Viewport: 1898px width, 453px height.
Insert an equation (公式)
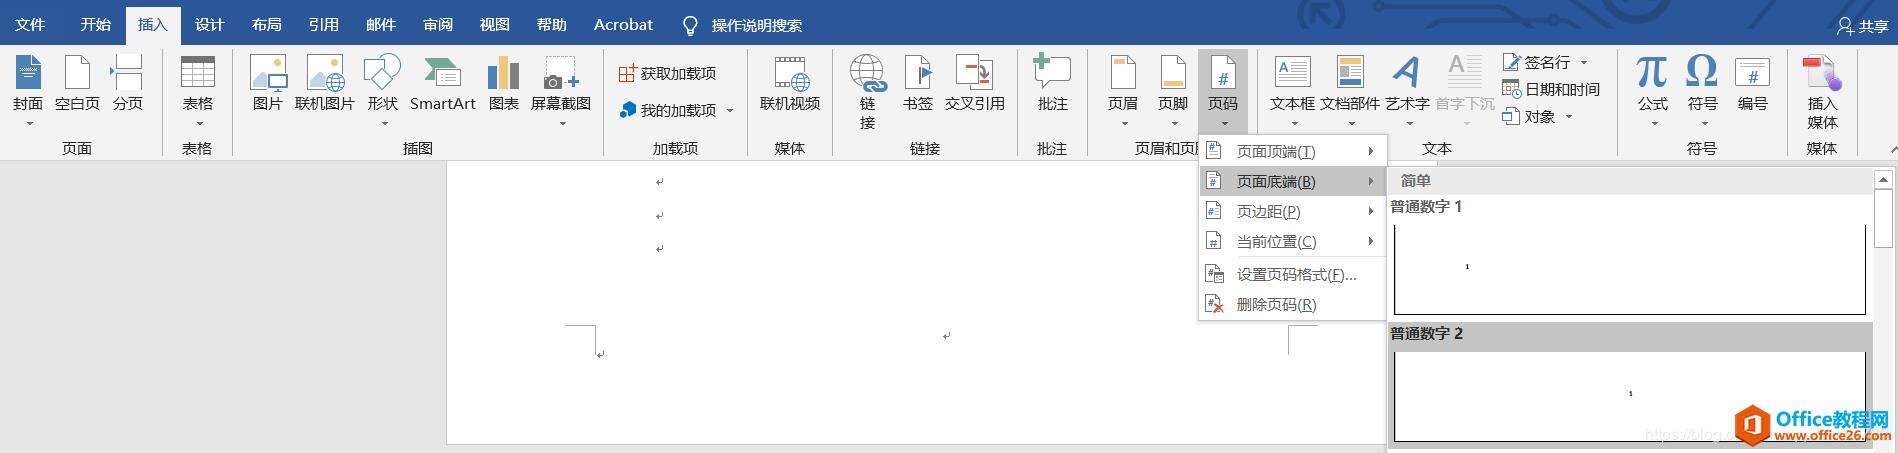(x=1652, y=90)
